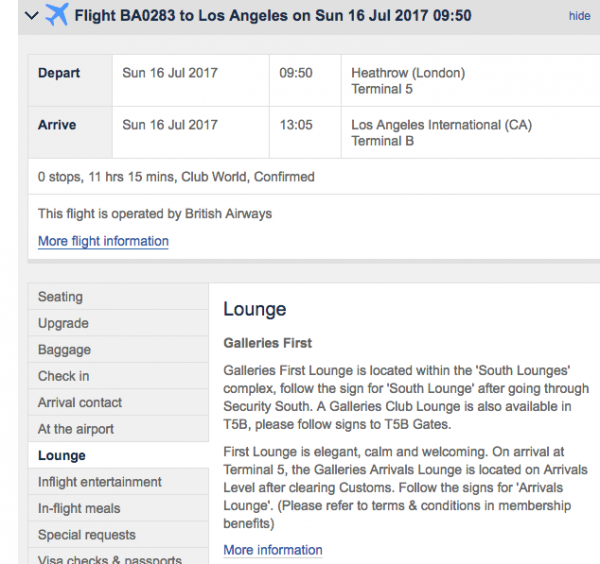View In-flight meals options
The height and width of the screenshot is (564, 600).
[x=118, y=508]
